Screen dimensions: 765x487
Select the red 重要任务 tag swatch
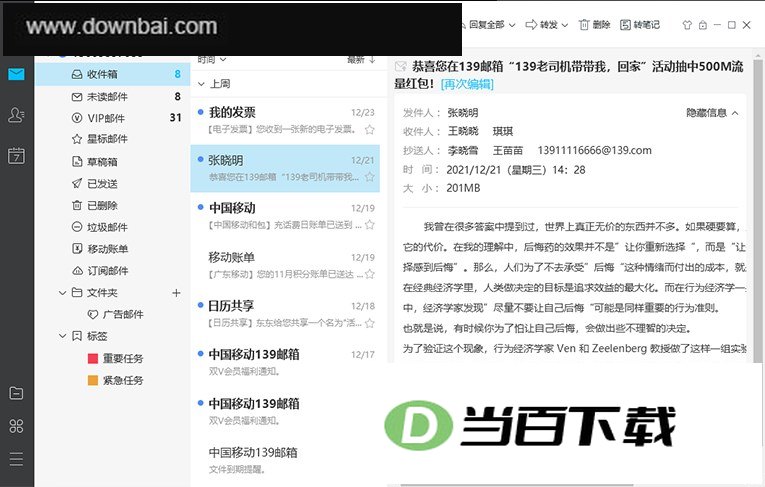(x=93, y=358)
